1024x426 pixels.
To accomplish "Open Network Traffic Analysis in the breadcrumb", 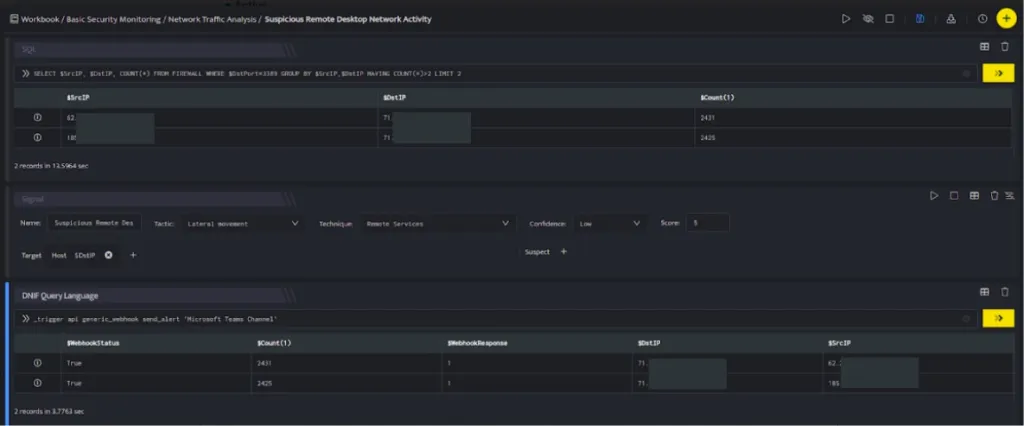I will pyautogui.click(x=212, y=19).
